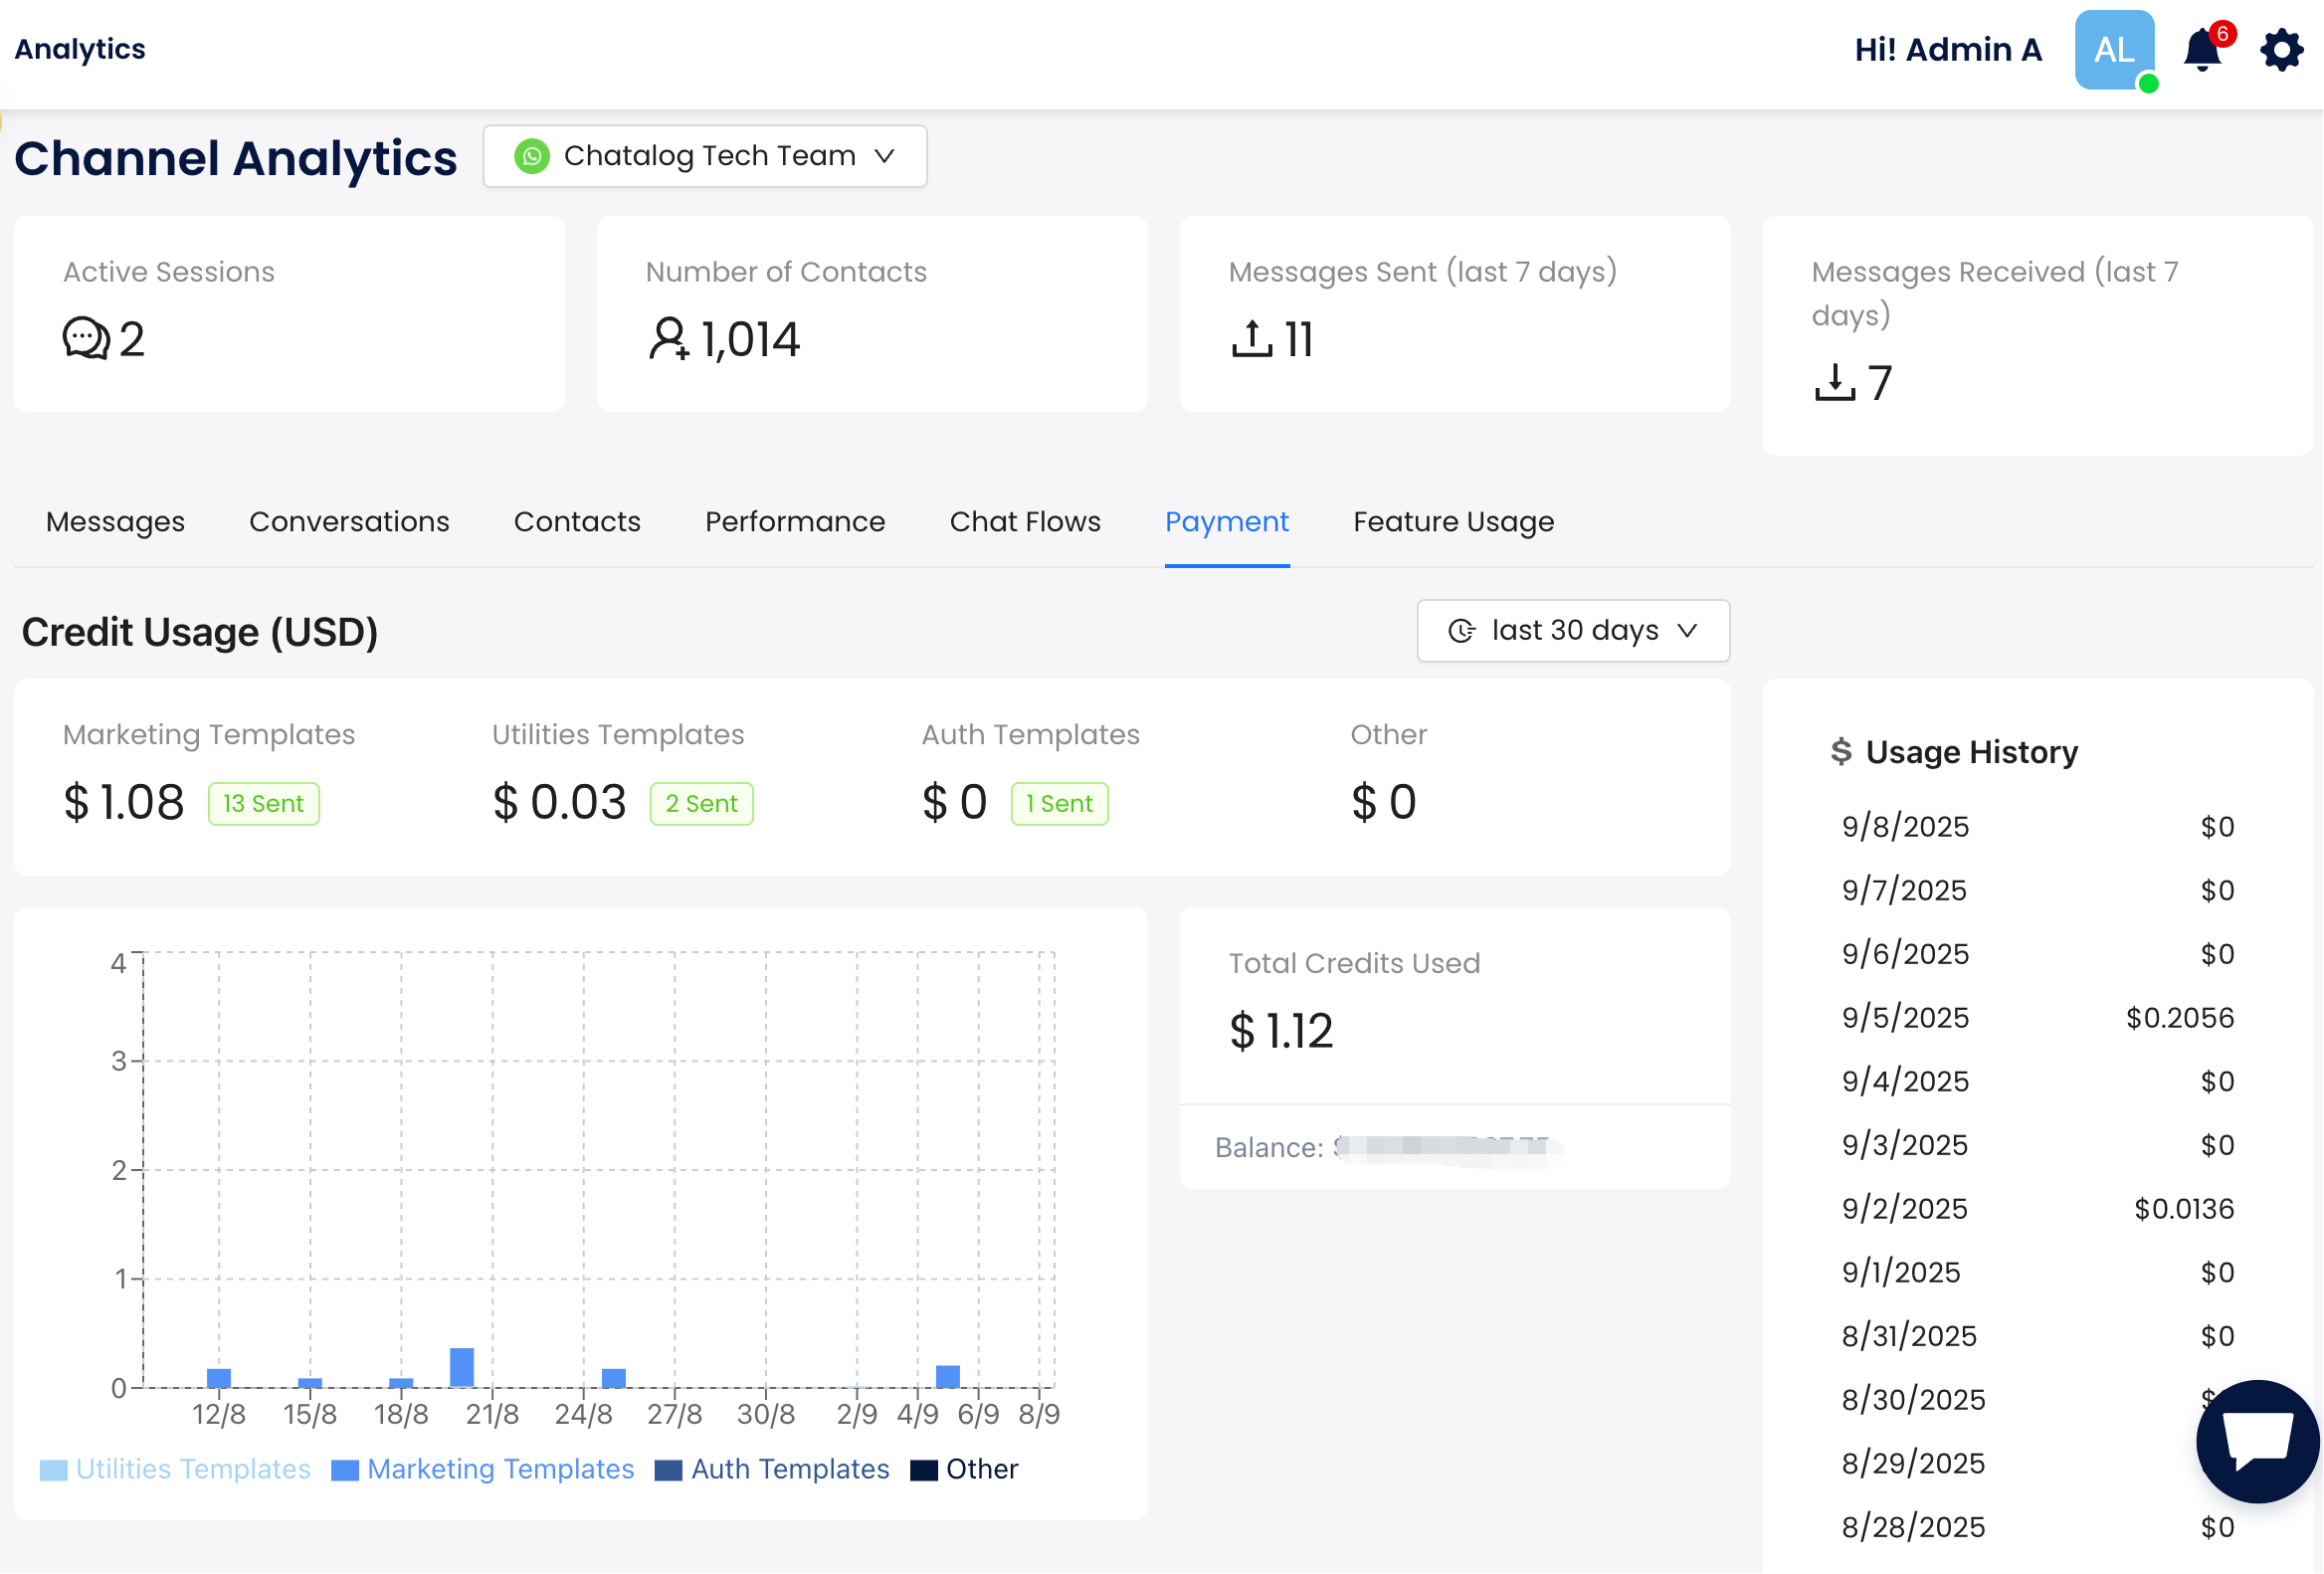Switch to the Feature Usage tab
2324x1574 pixels.
coord(1453,522)
